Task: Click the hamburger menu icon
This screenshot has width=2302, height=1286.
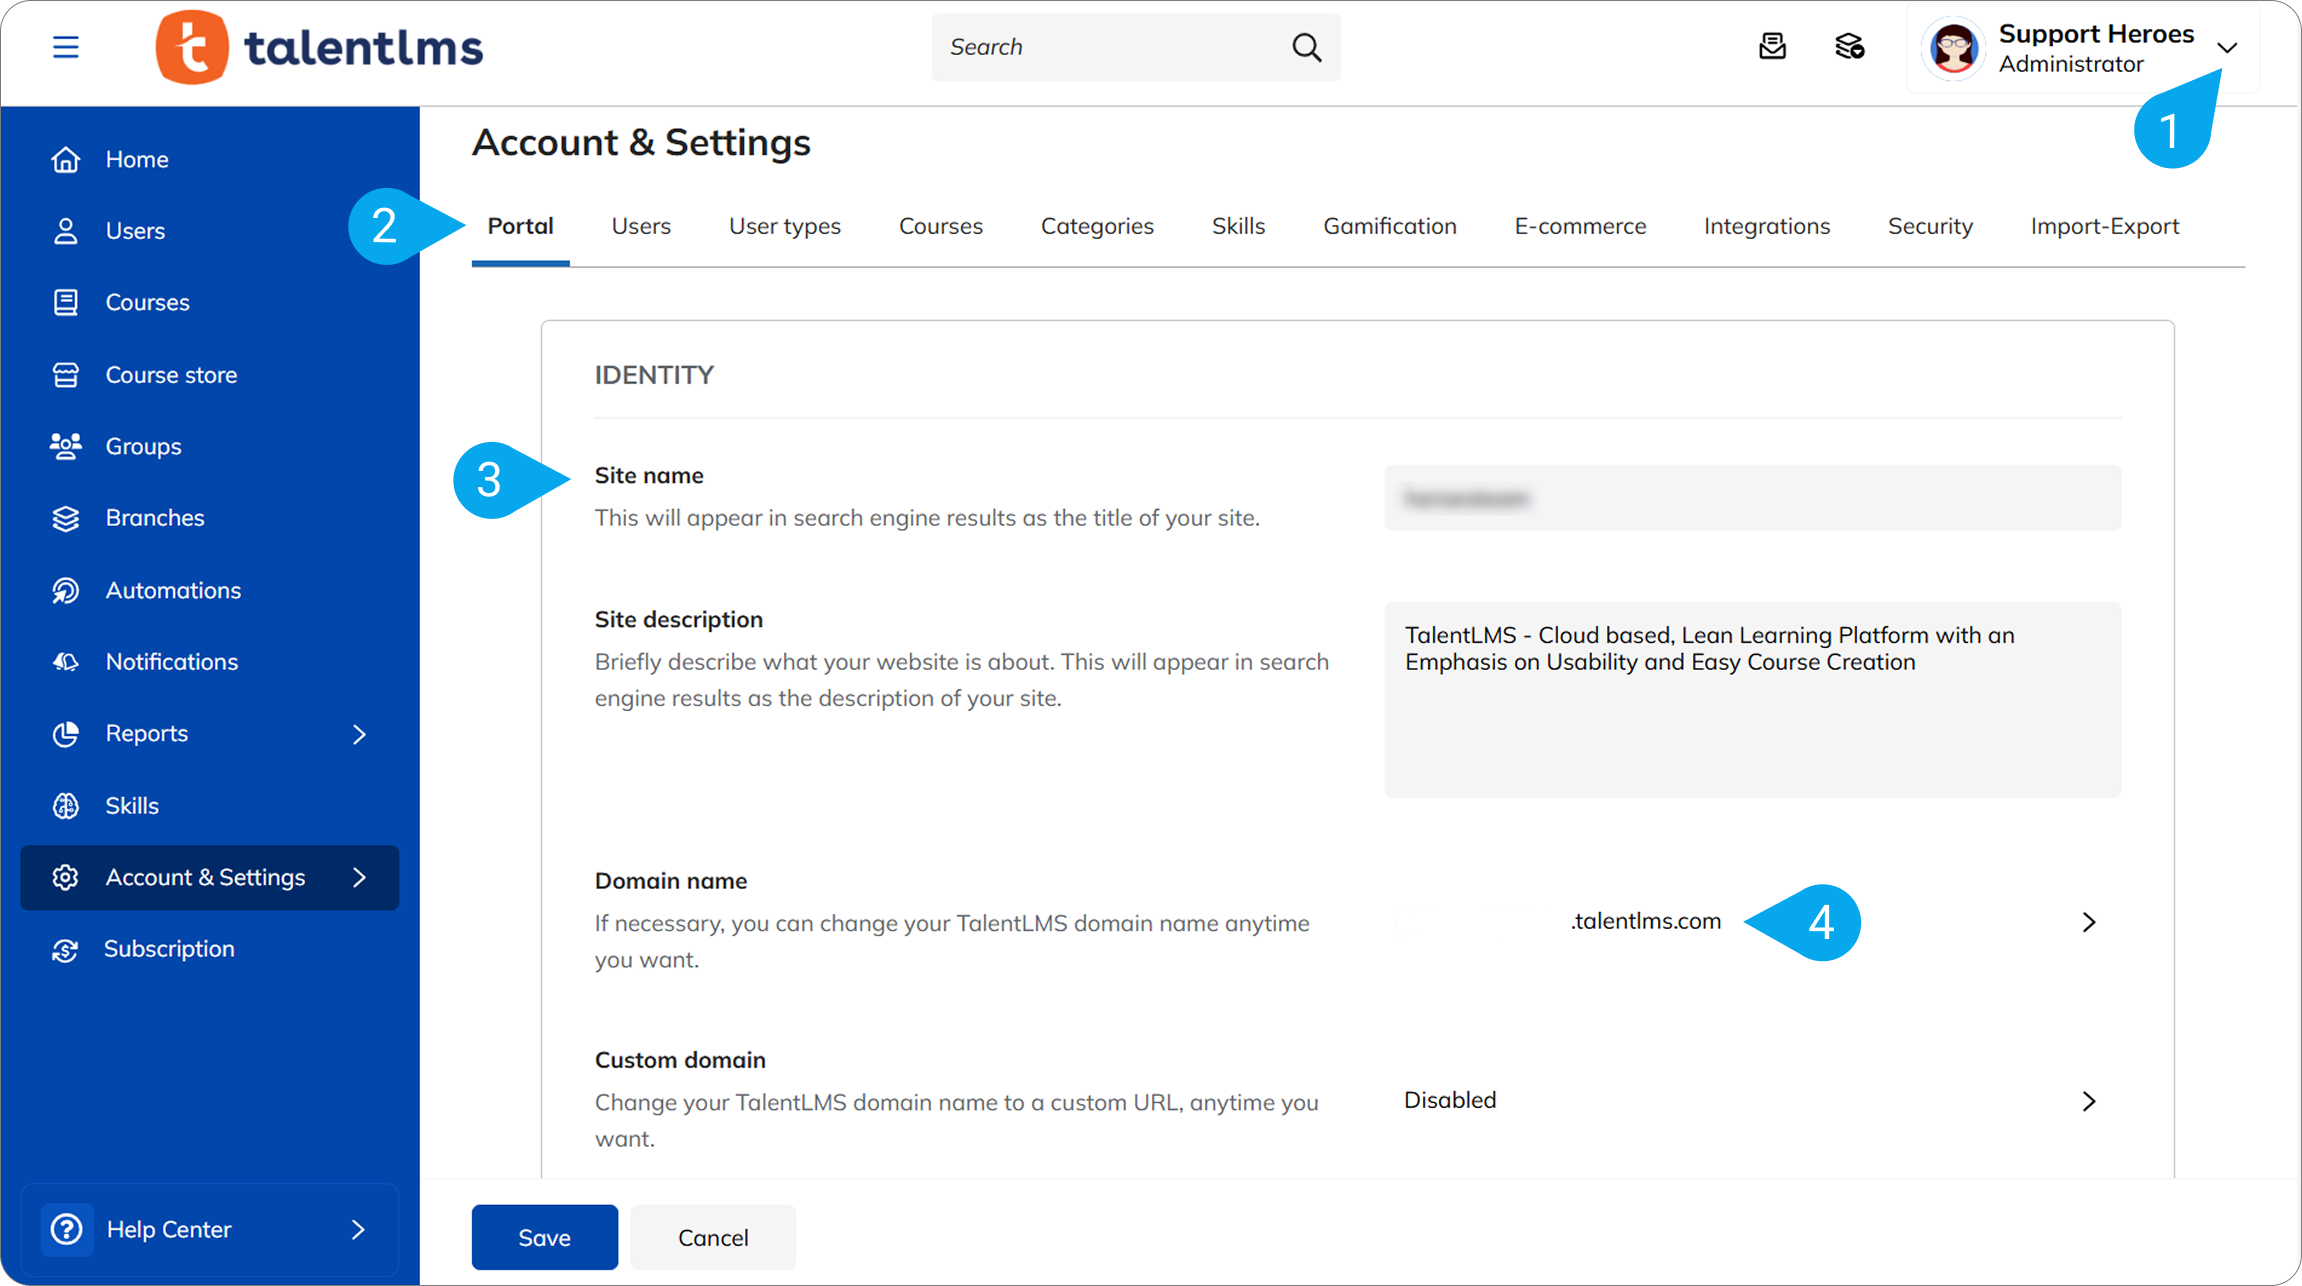Action: tap(66, 47)
